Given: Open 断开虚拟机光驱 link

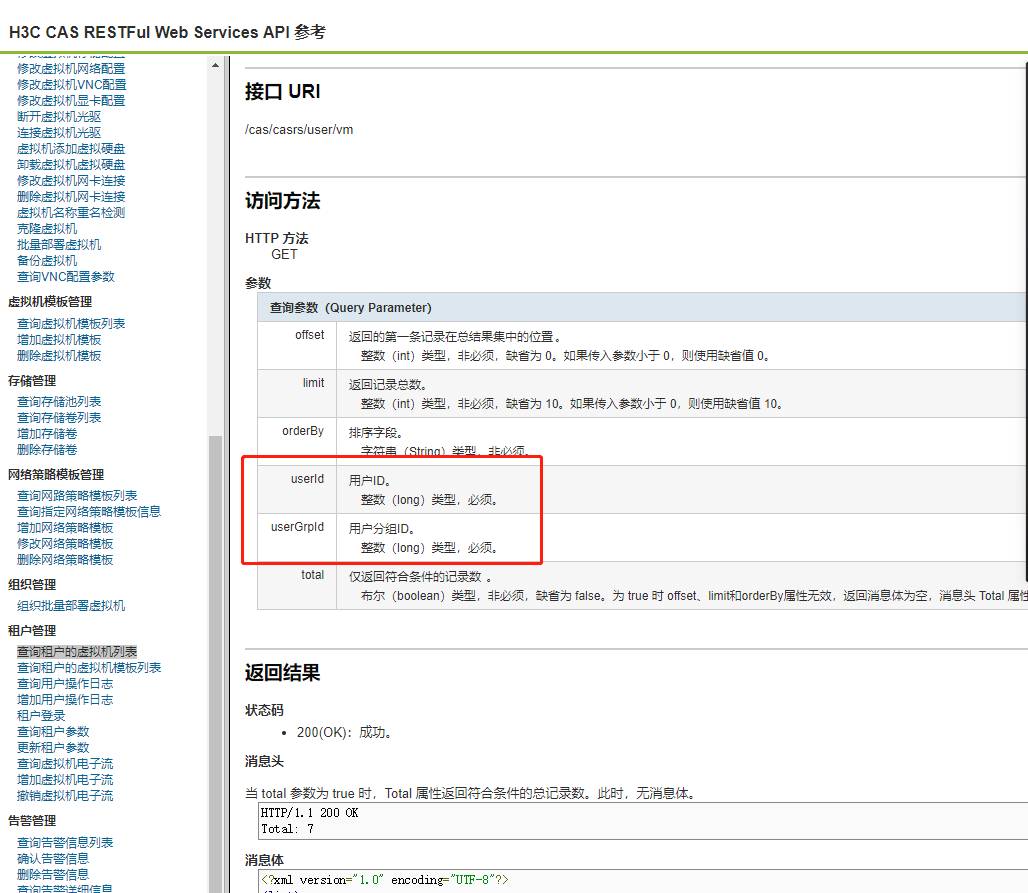Looking at the screenshot, I should click(59, 117).
